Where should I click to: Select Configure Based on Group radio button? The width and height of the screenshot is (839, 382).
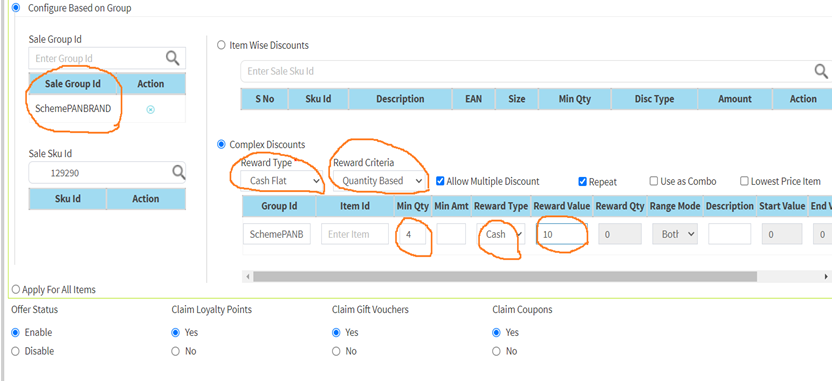tap(16, 8)
